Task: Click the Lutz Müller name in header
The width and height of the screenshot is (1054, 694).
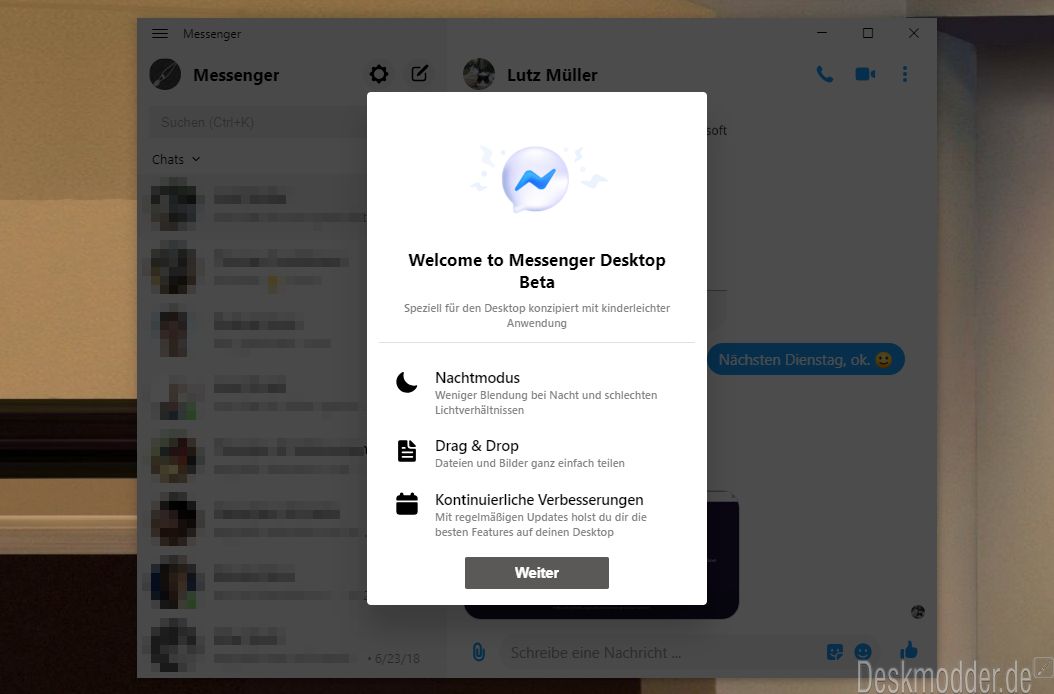Action: pos(552,75)
